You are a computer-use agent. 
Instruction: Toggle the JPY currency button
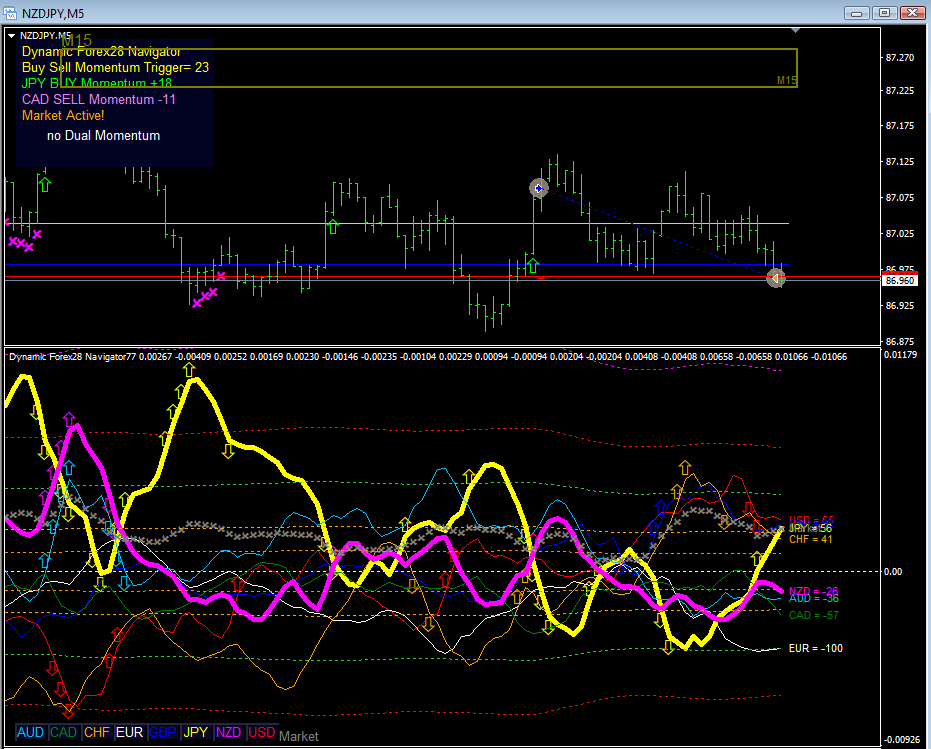195,732
